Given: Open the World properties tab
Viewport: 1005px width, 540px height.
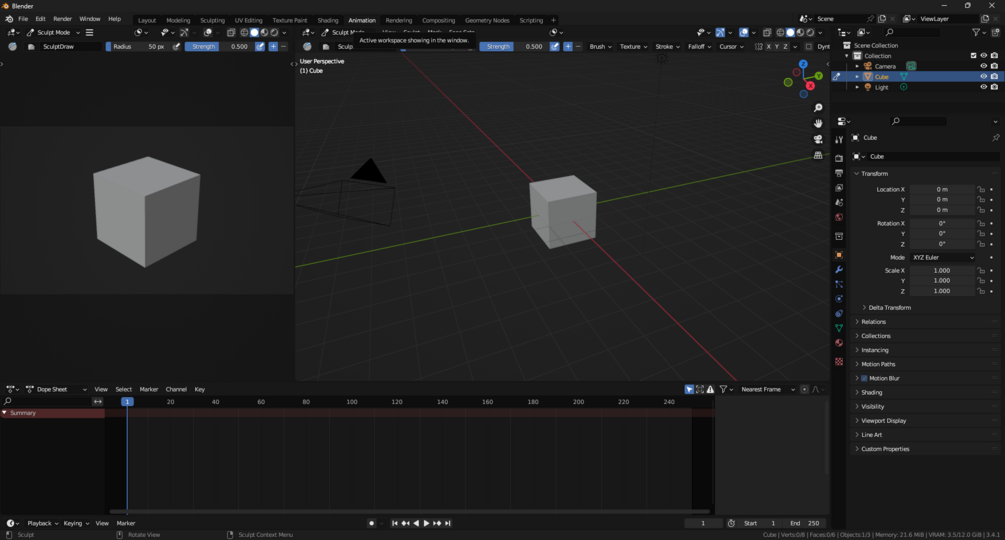Looking at the screenshot, I should click(839, 217).
